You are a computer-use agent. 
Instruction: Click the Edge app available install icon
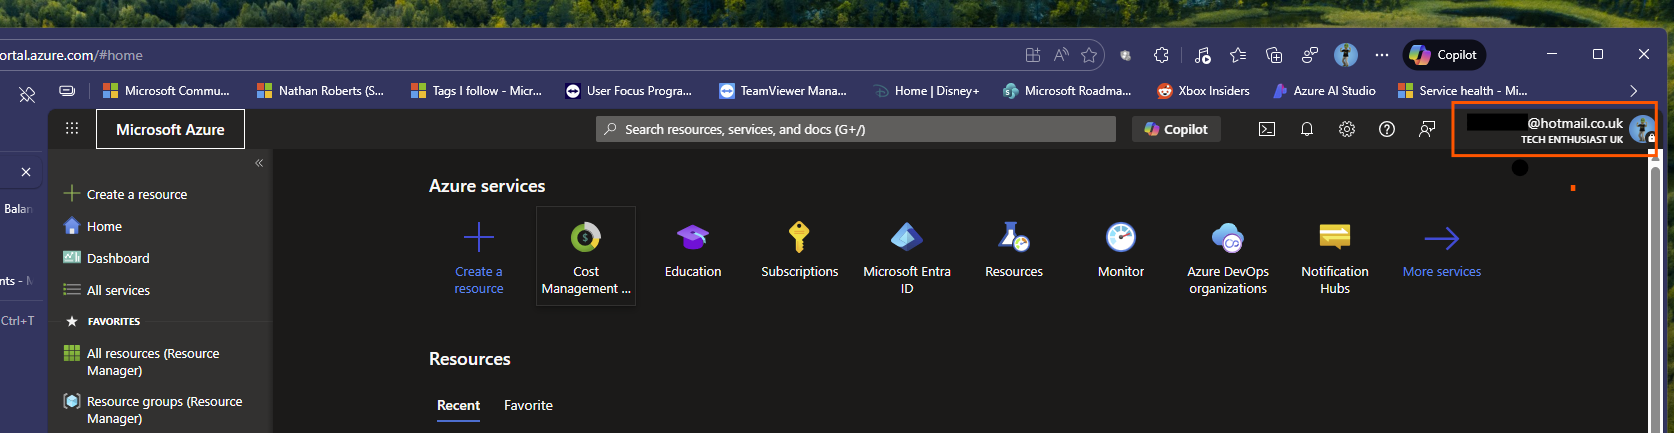[x=1033, y=55]
